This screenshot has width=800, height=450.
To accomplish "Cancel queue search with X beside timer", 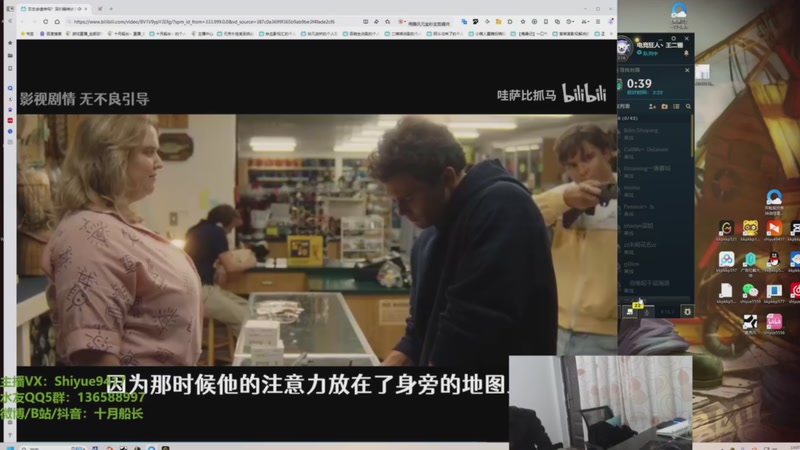I will [687, 70].
